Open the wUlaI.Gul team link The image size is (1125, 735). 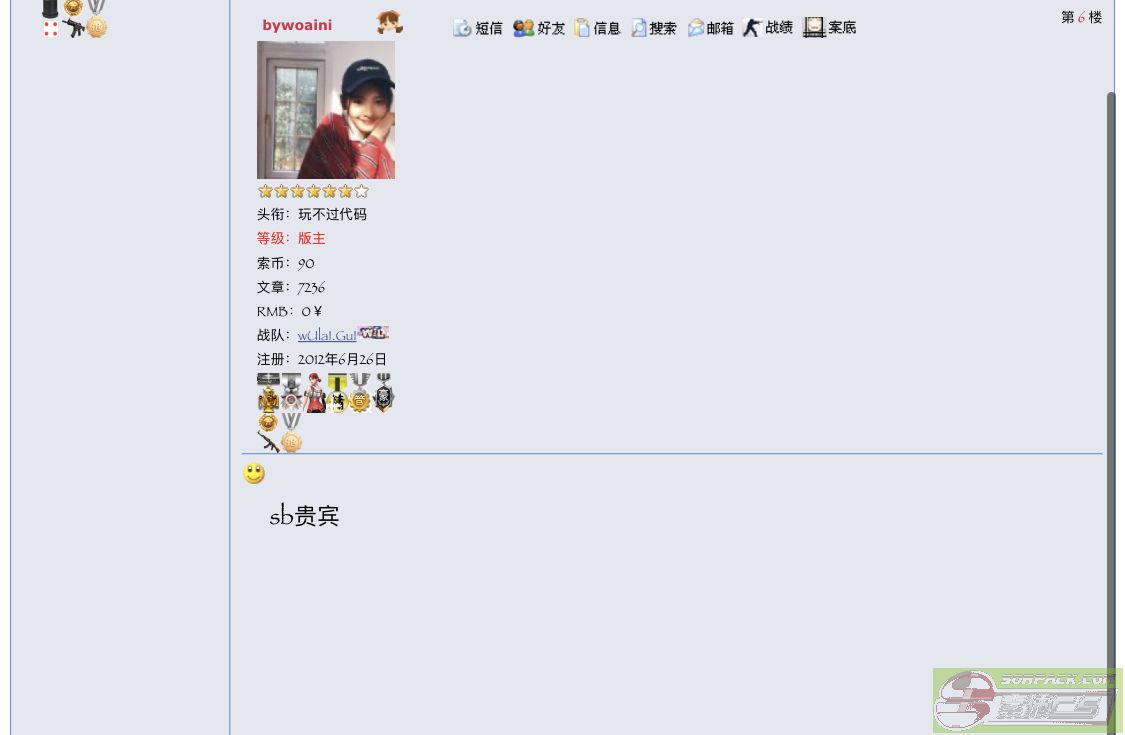click(326, 335)
